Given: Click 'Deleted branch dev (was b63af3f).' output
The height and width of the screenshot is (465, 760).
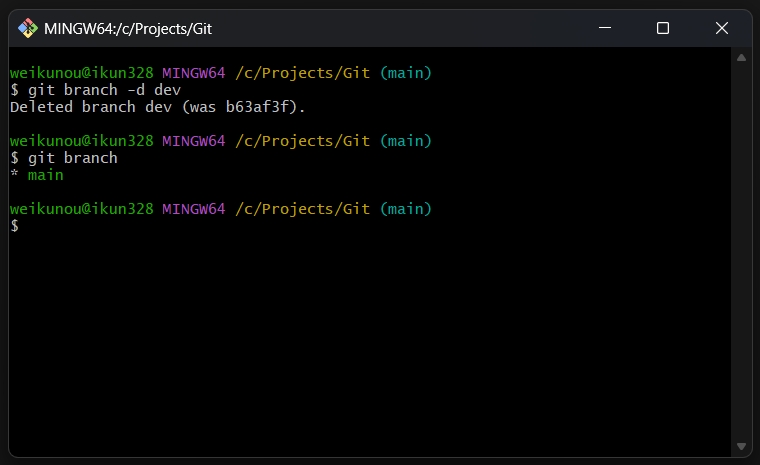Looking at the screenshot, I should click(x=158, y=107).
